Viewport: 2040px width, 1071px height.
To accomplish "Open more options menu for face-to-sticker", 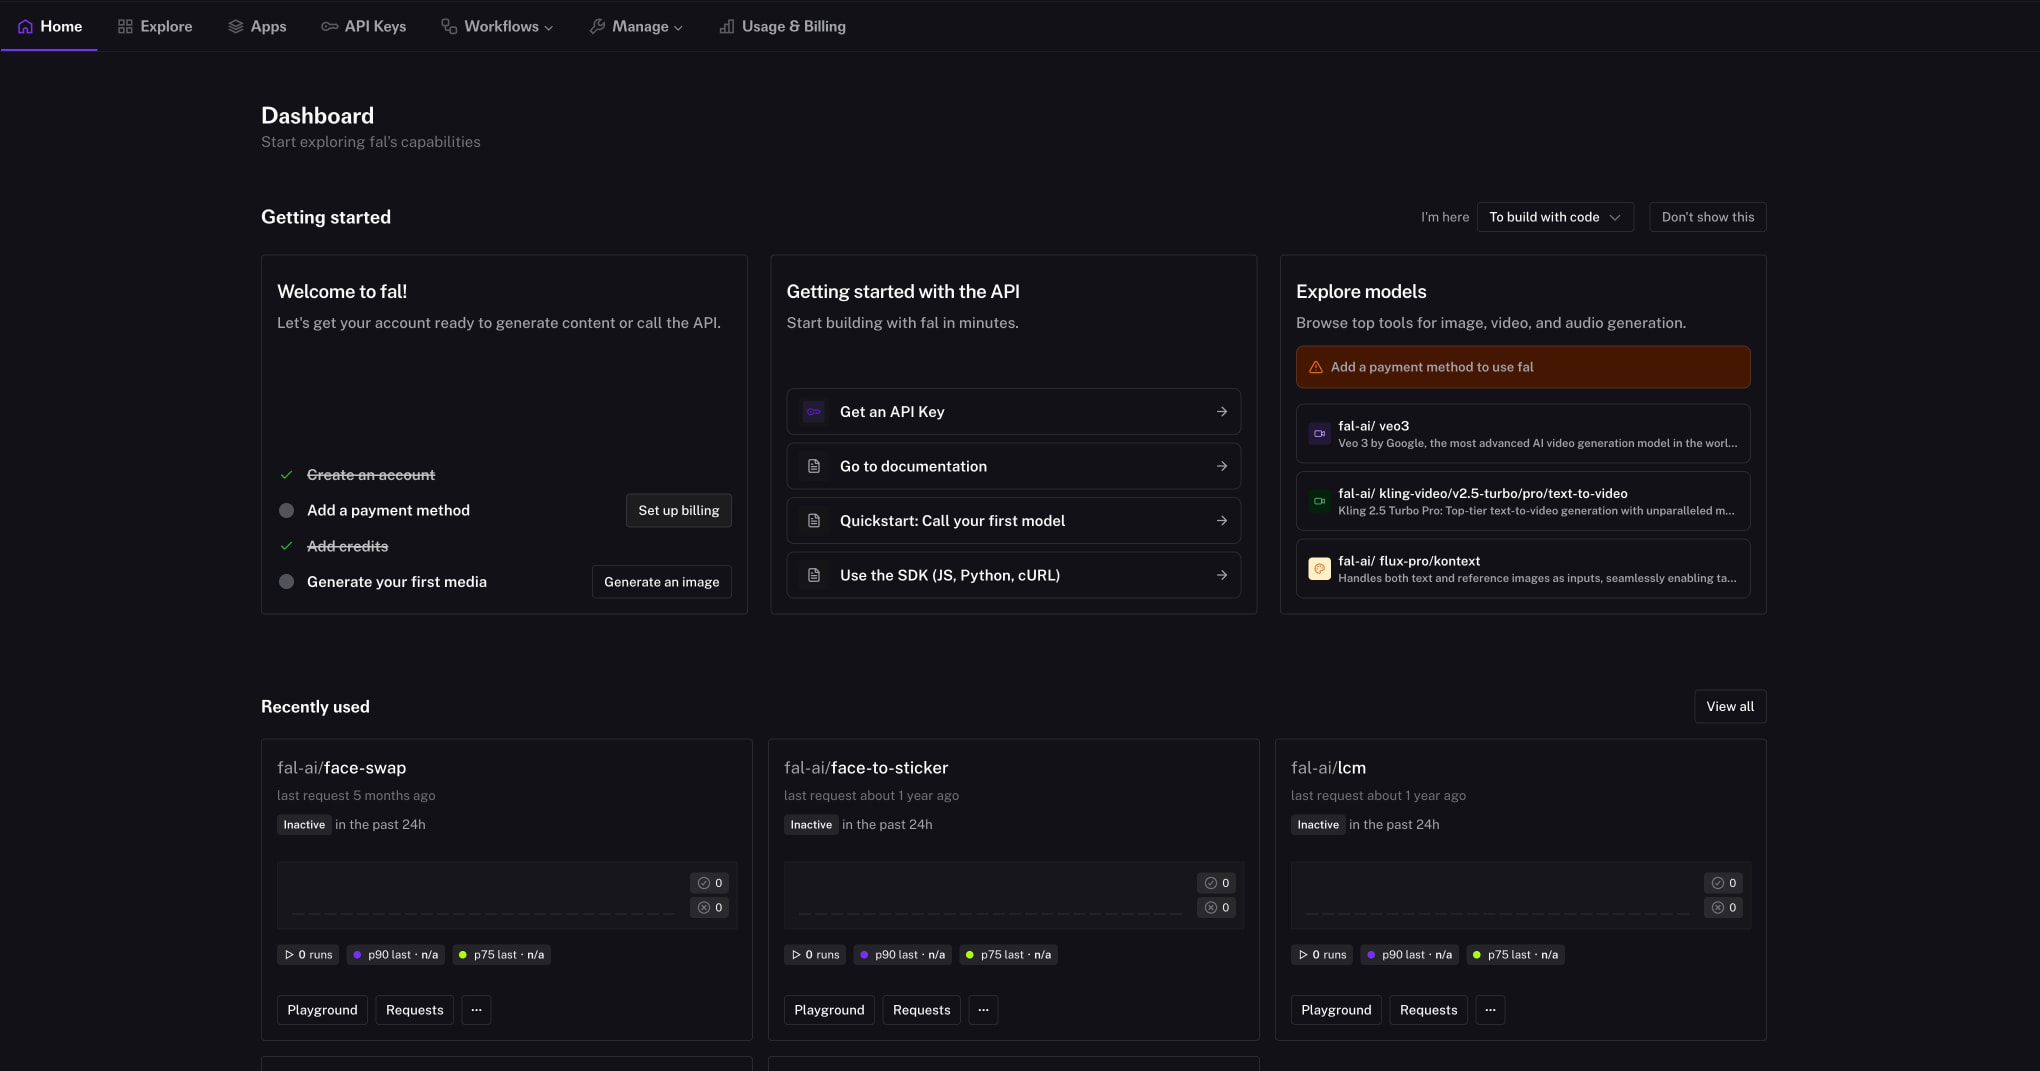I will point(983,1010).
